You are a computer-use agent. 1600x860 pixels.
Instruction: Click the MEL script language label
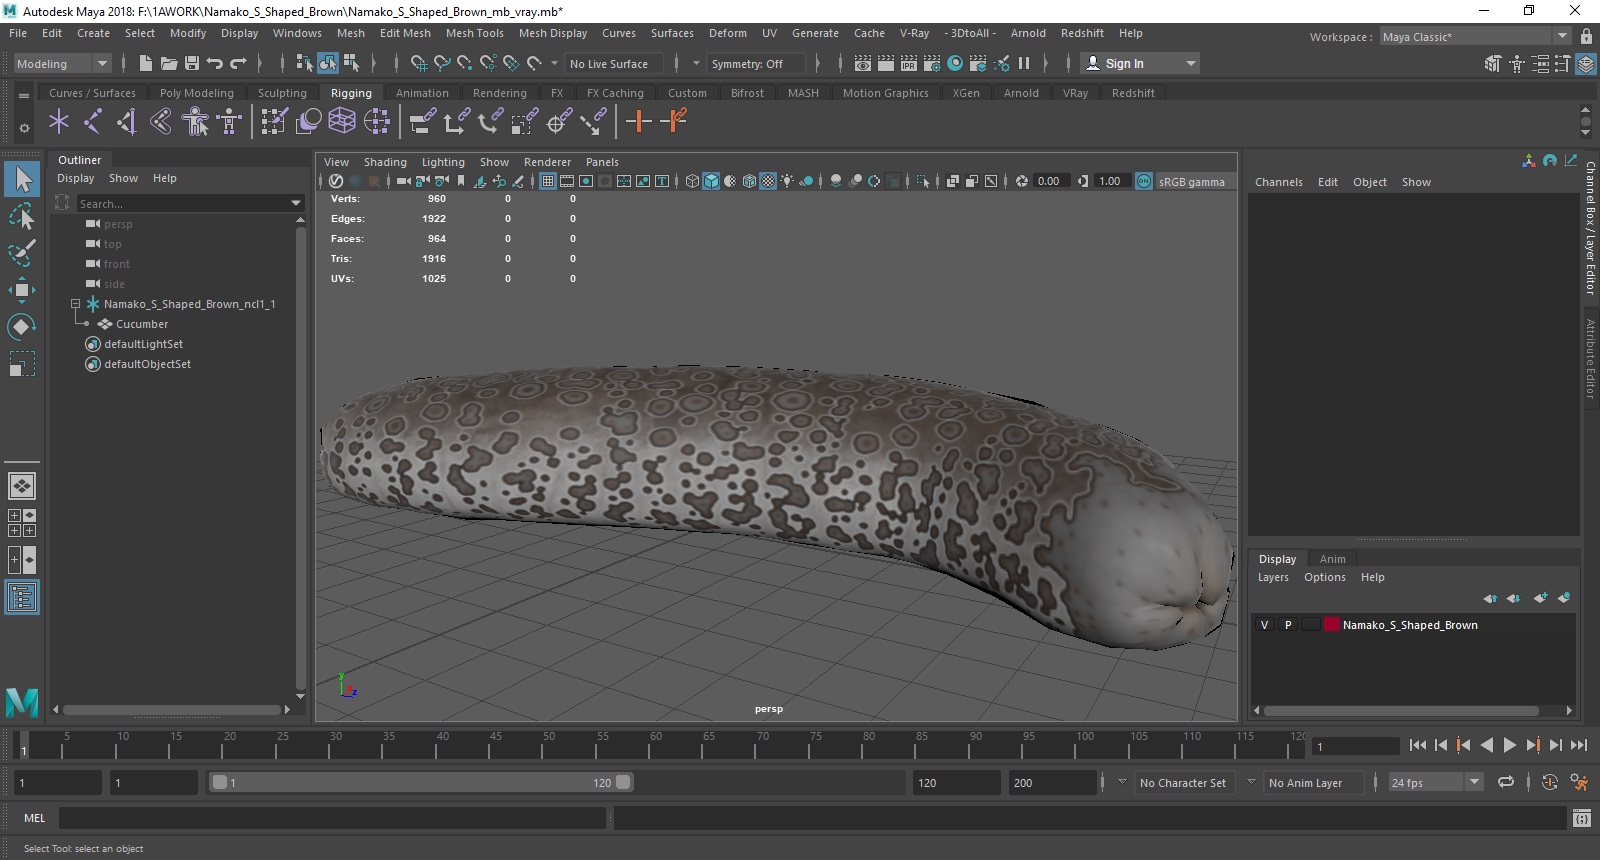35,818
